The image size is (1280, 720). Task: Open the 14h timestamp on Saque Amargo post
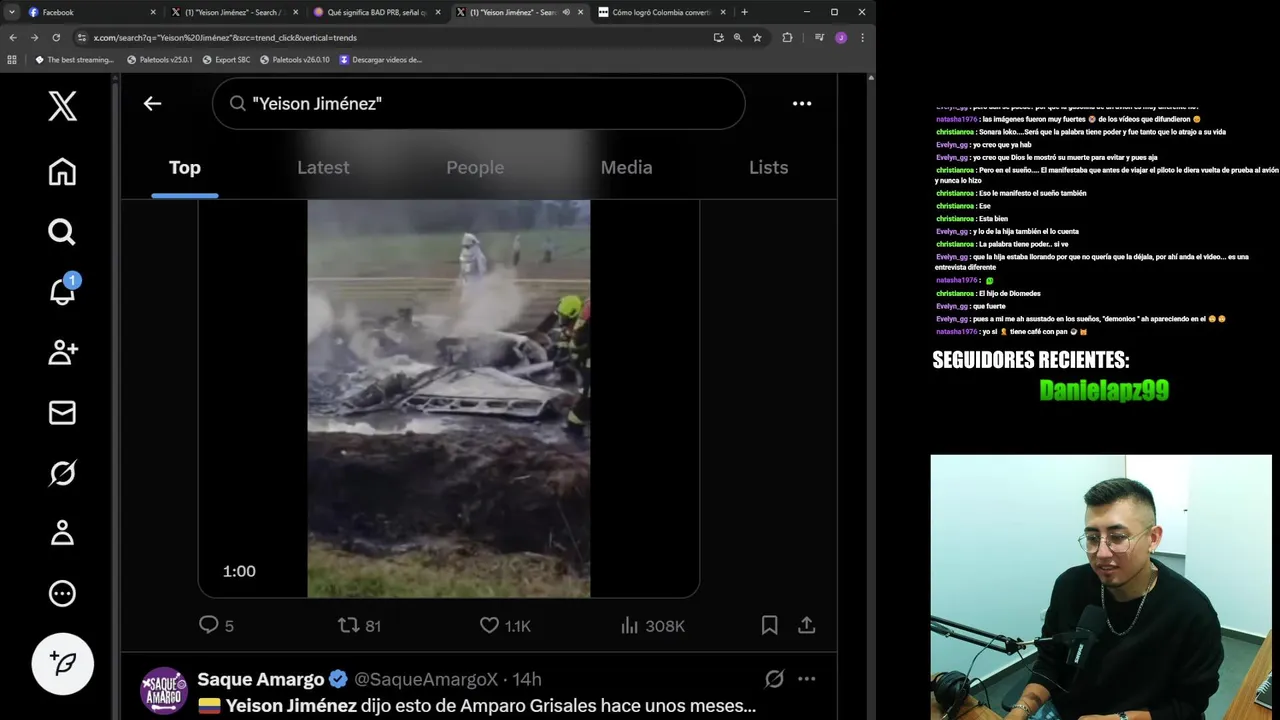(527, 679)
